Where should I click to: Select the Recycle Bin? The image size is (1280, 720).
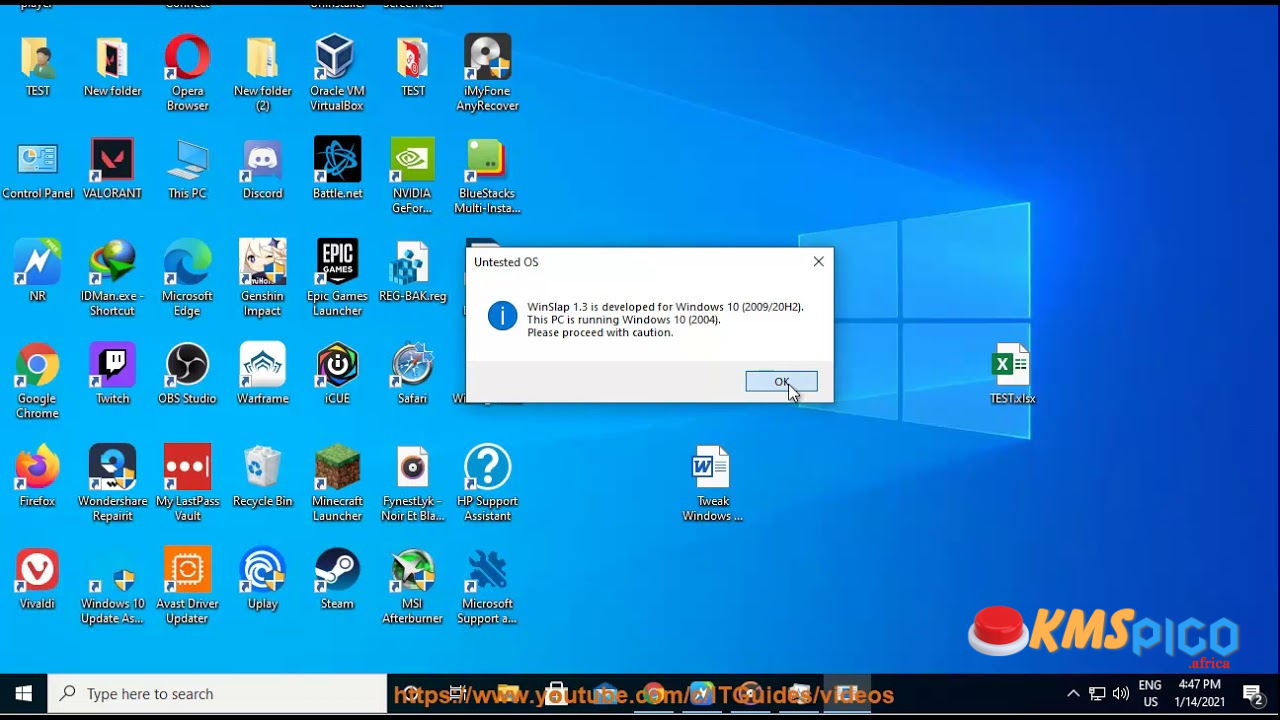point(262,477)
